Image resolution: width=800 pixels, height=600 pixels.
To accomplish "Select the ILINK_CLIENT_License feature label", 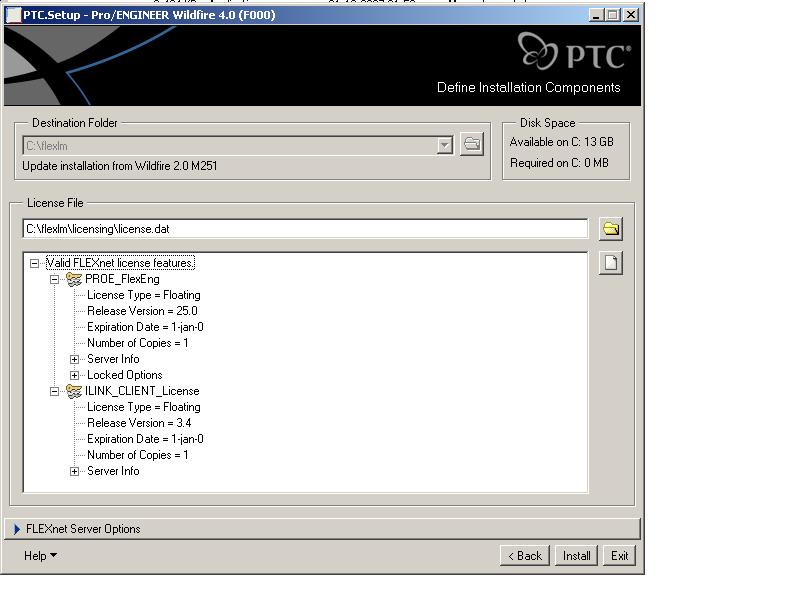I will pyautogui.click(x=142, y=391).
